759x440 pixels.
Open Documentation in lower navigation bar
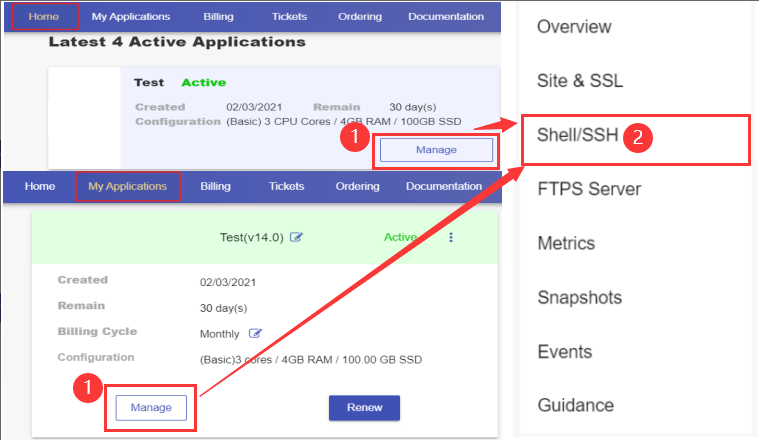pos(444,186)
